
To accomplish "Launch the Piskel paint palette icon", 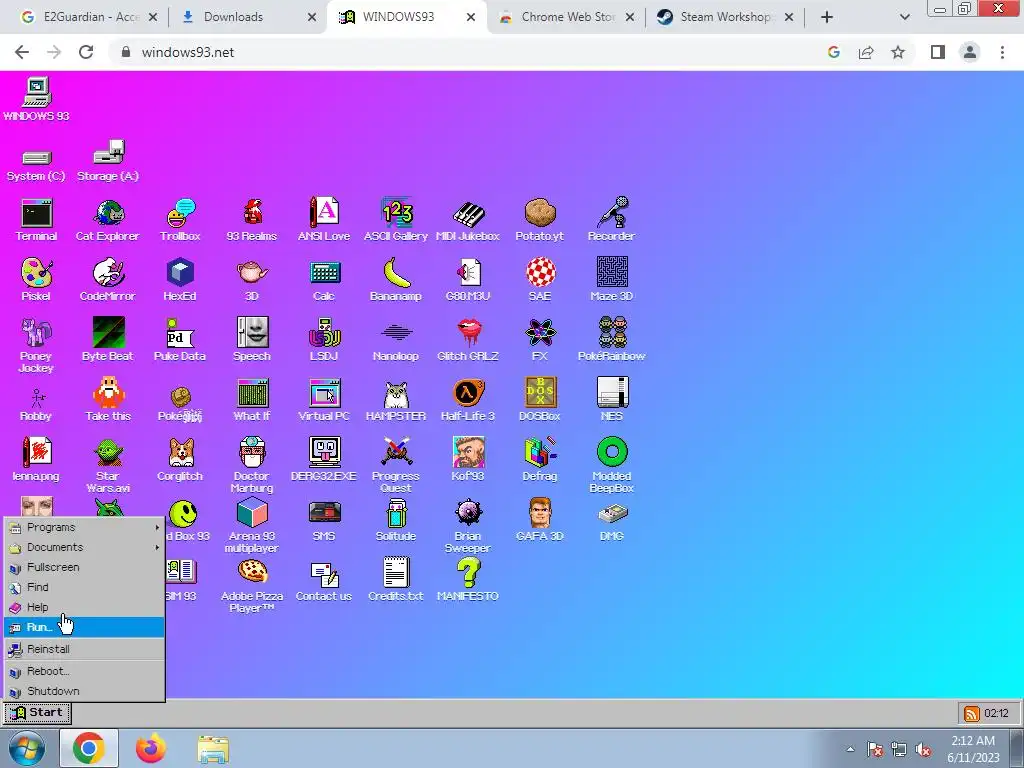I will tap(37, 280).
